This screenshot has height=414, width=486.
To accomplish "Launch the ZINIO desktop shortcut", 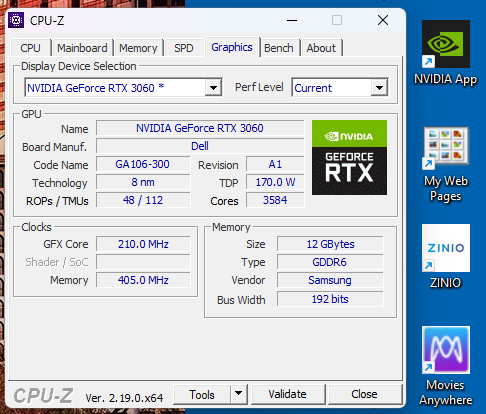I will pyautogui.click(x=446, y=256).
